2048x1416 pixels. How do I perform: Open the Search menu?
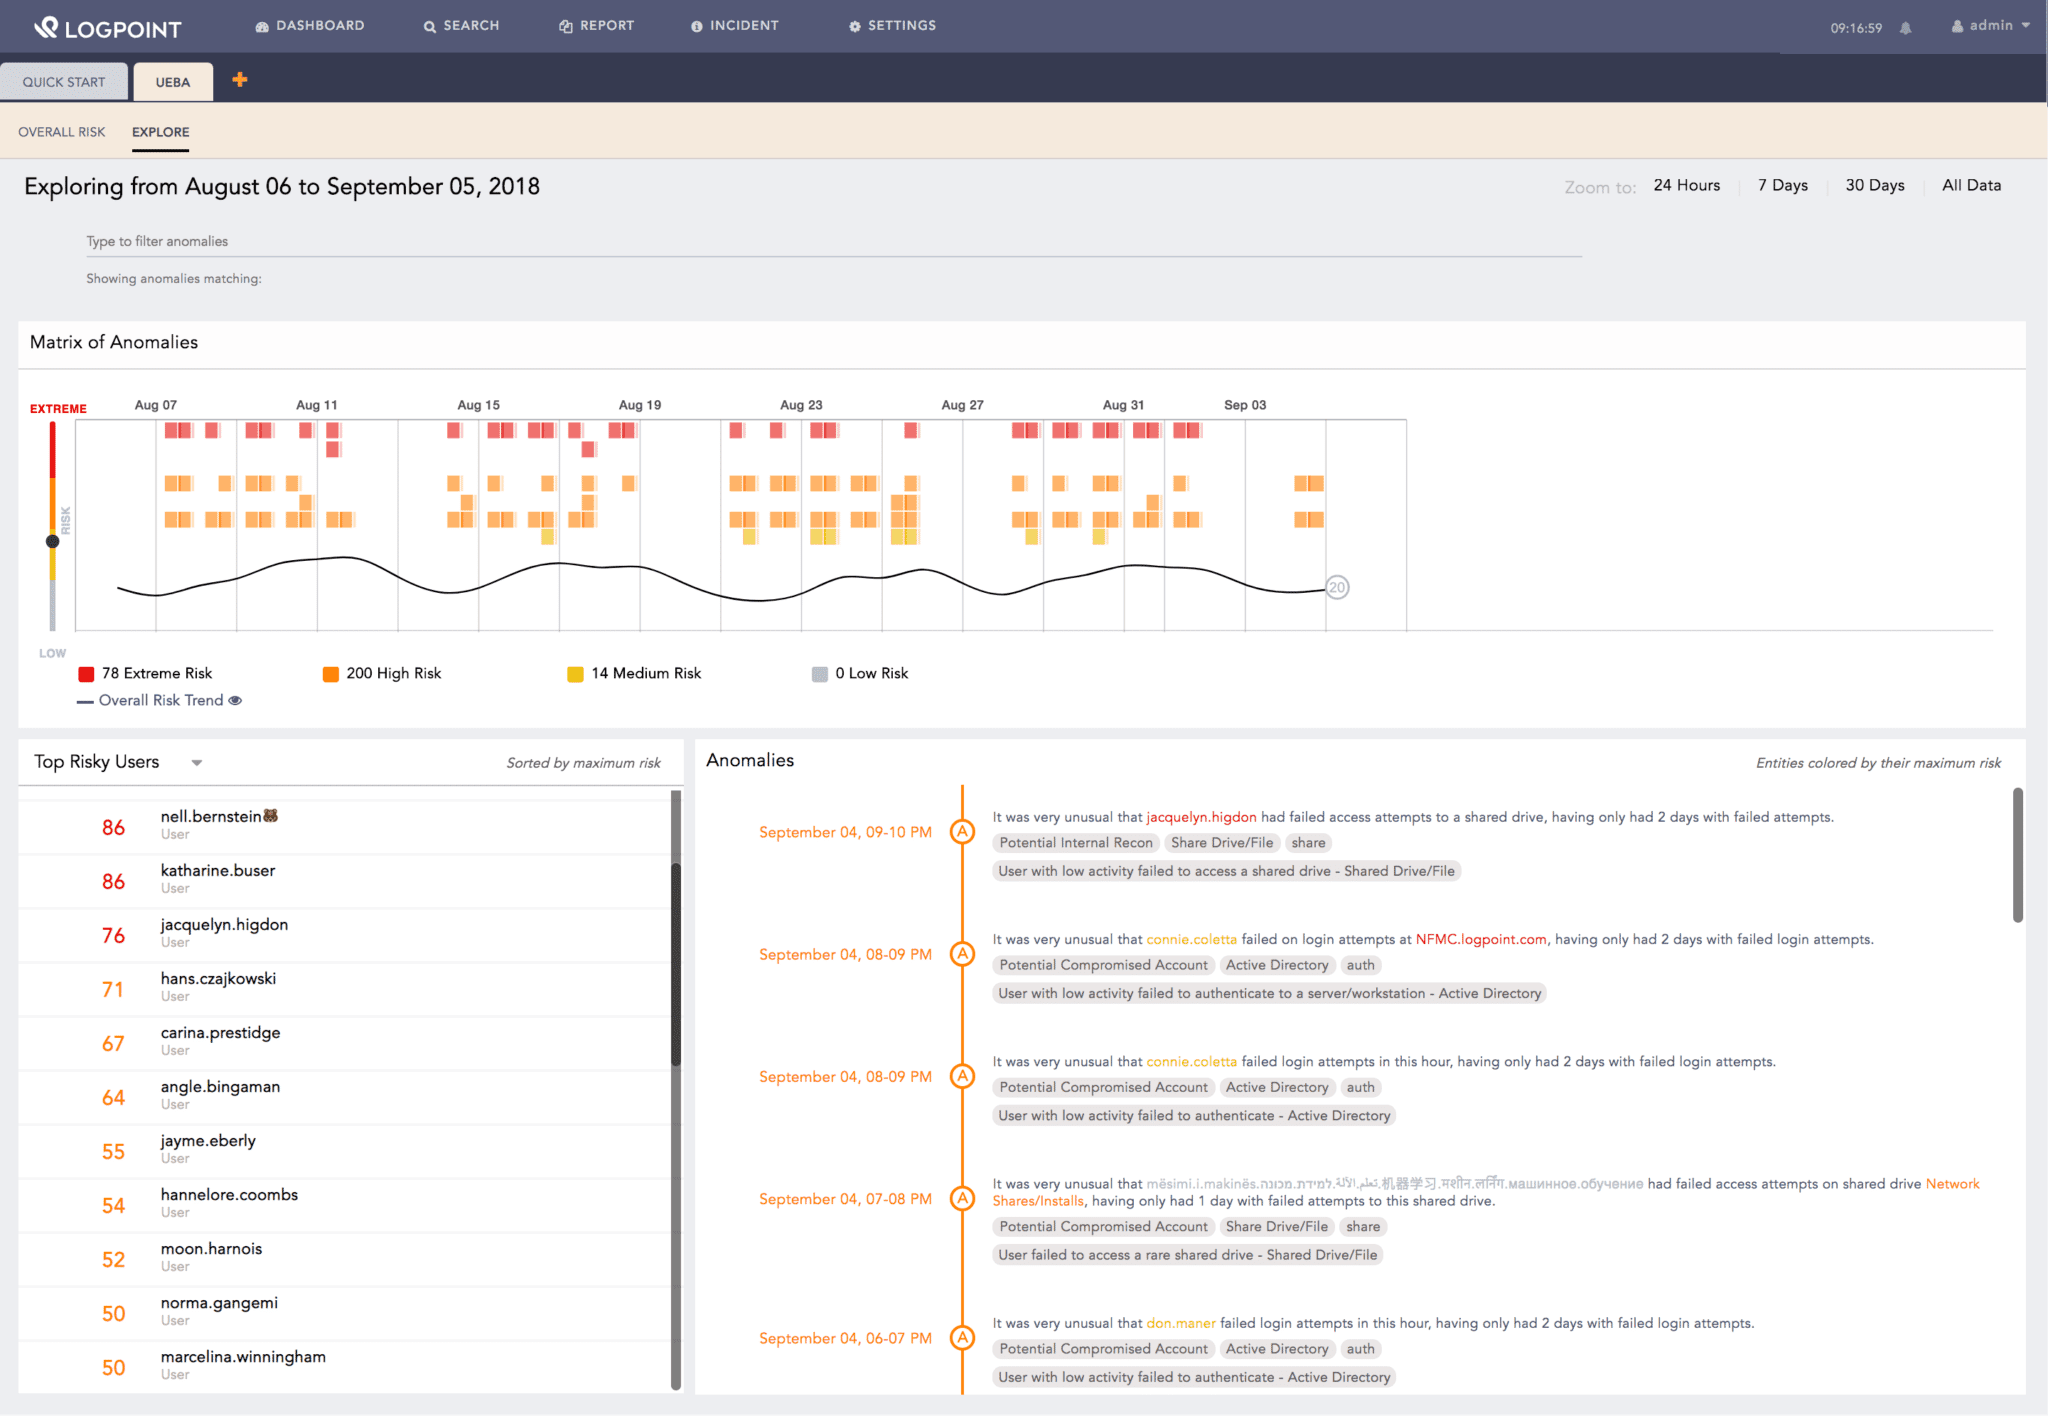point(461,26)
